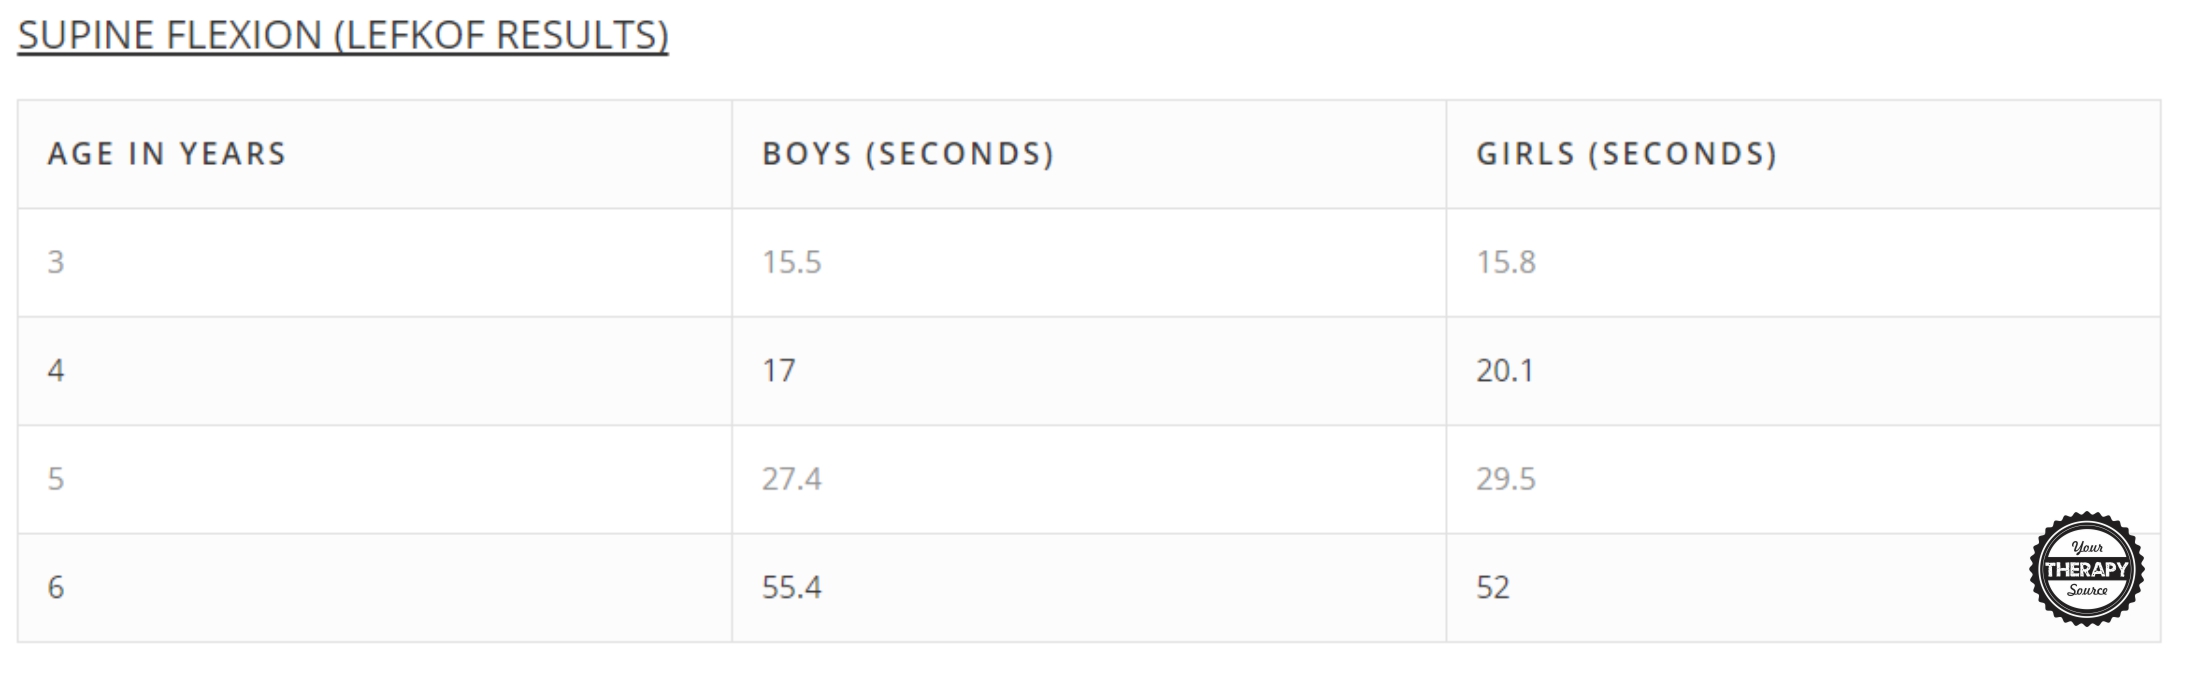Viewport: 2200px width, 686px height.
Task: Select the girls value 20.1
Action: [x=1505, y=371]
